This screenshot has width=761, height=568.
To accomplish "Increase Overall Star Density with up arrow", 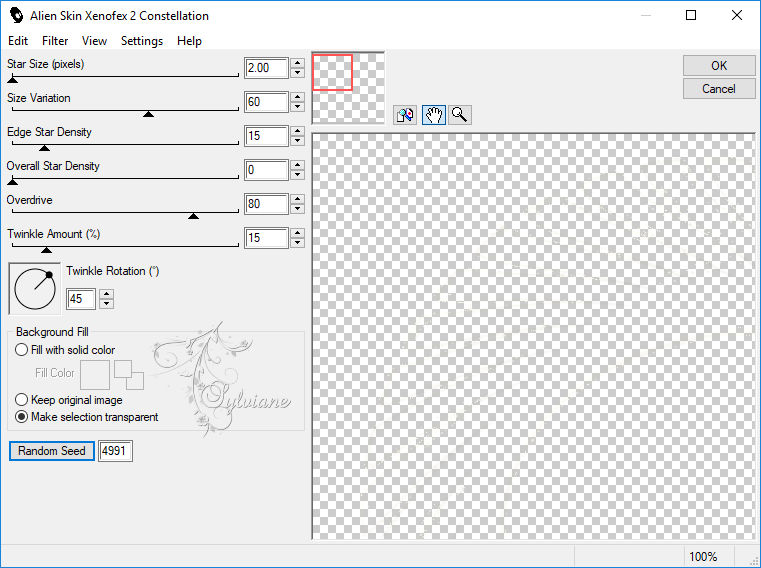I will pos(298,165).
